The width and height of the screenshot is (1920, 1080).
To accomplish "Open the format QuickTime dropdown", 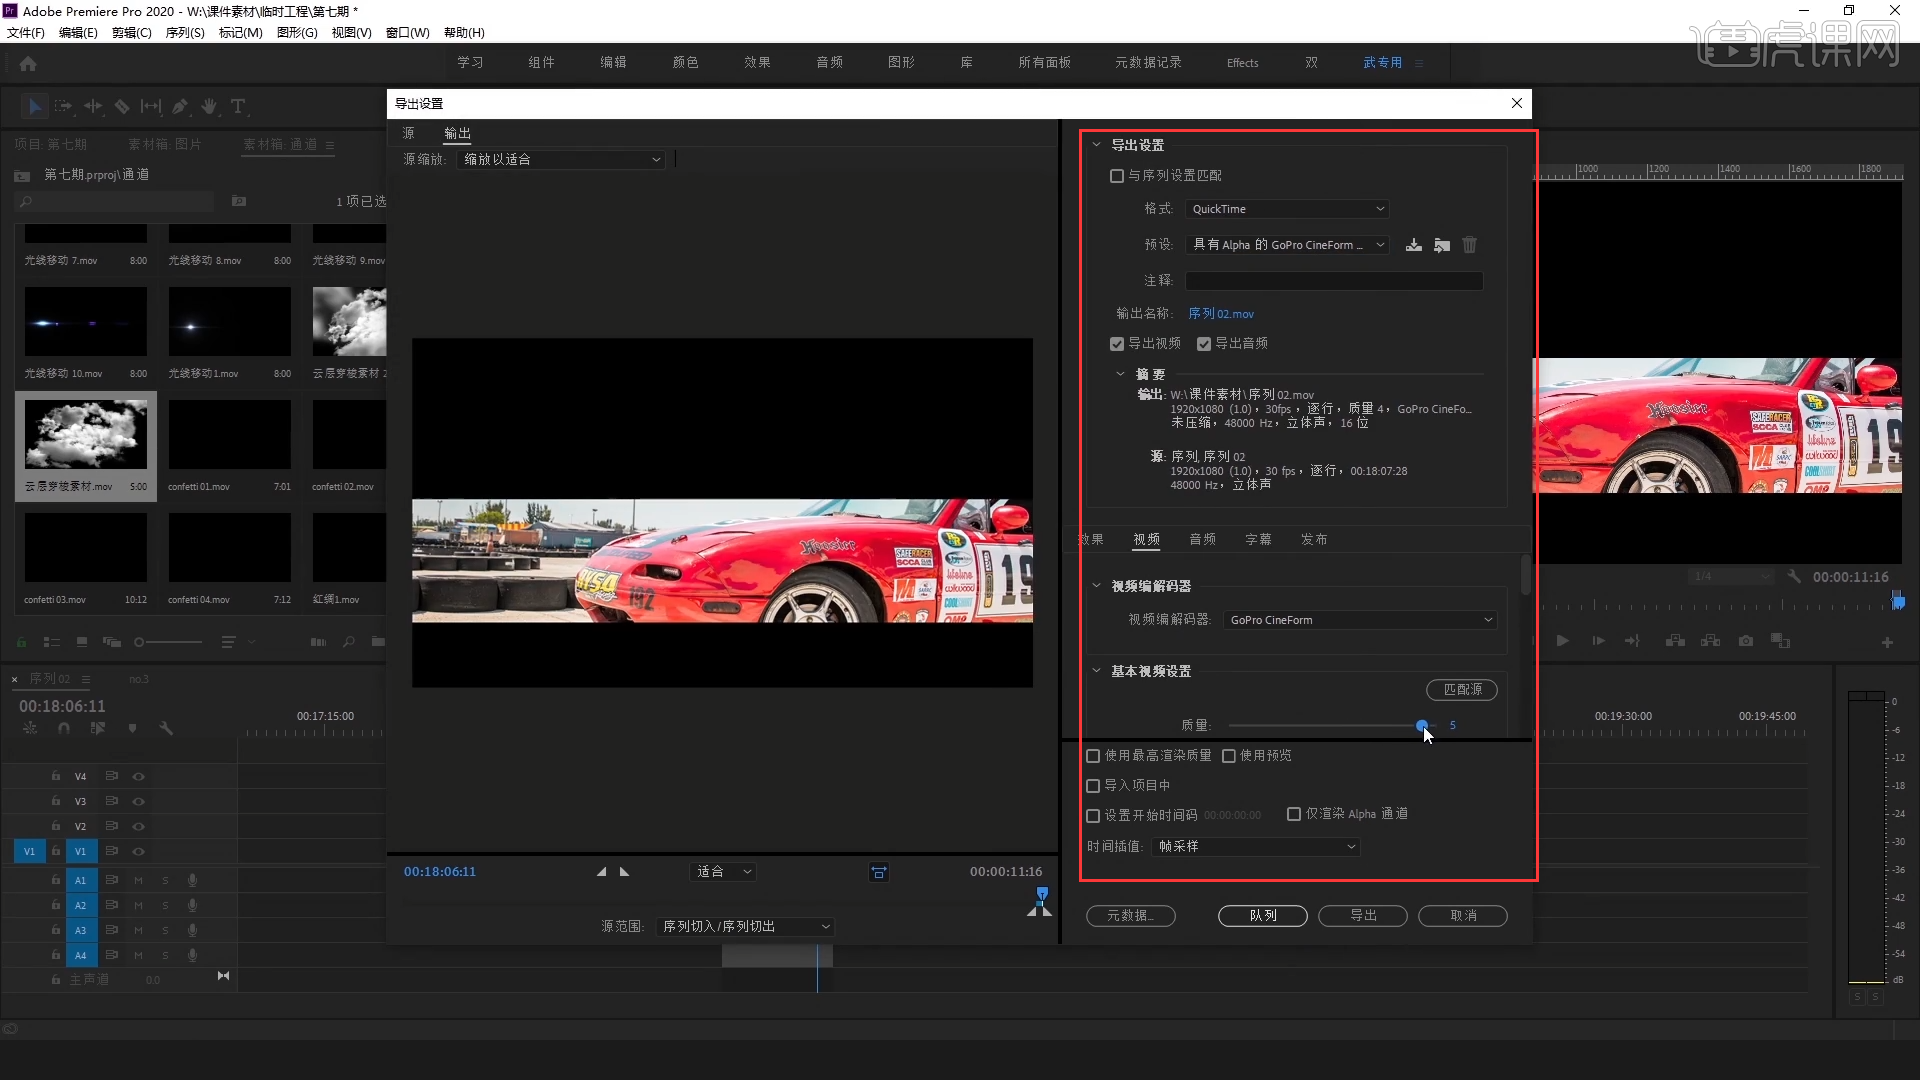I will 1287,209.
